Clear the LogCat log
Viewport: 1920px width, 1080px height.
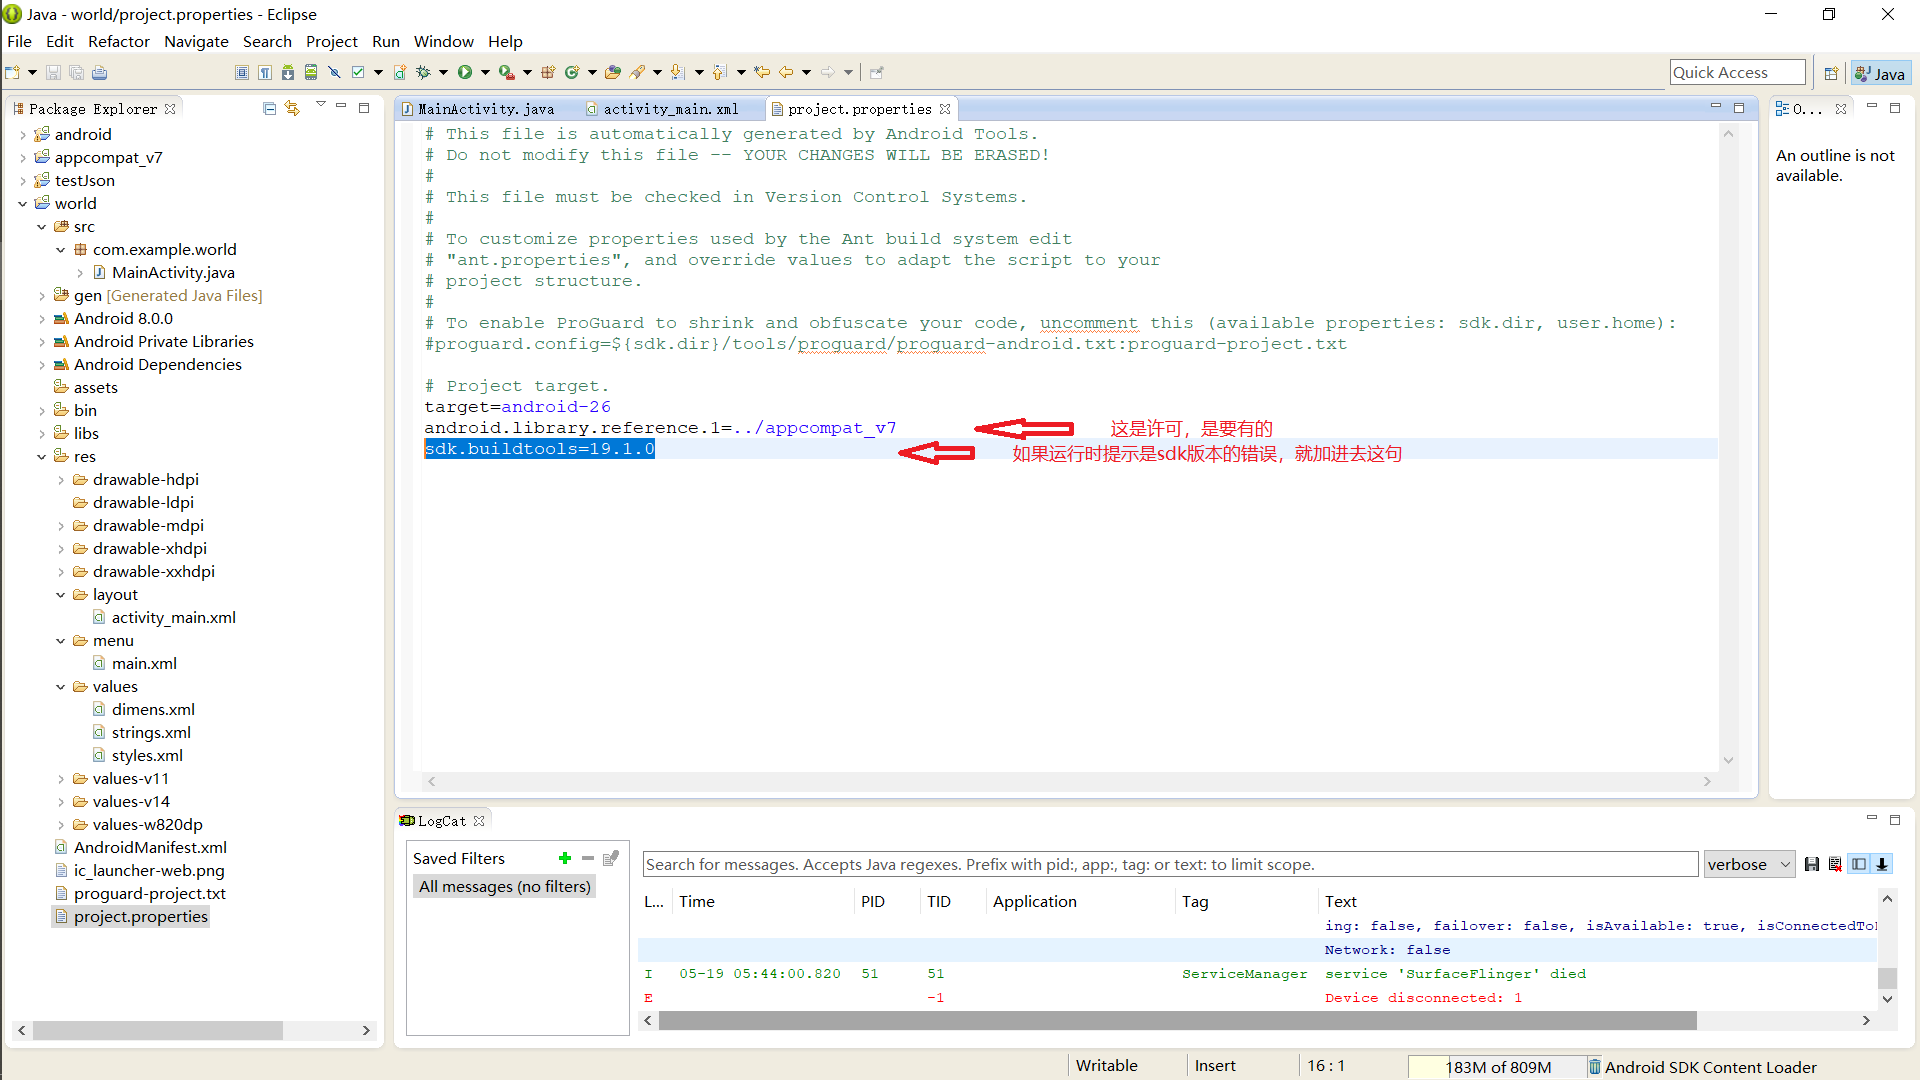point(1835,864)
